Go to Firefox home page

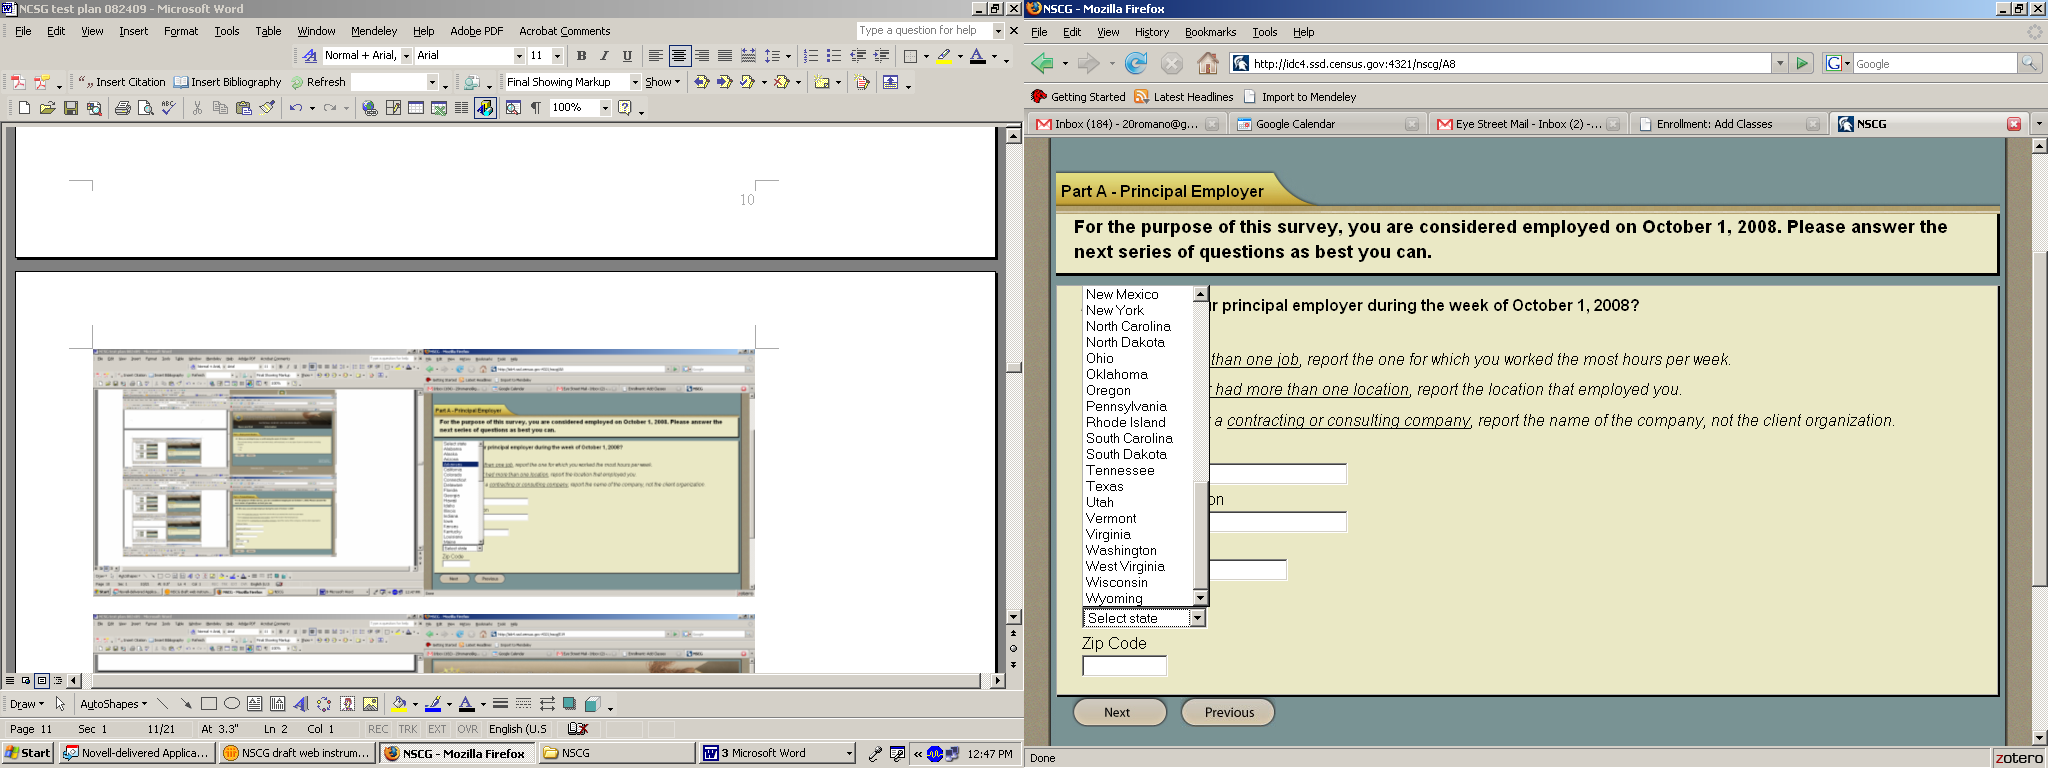(1208, 64)
